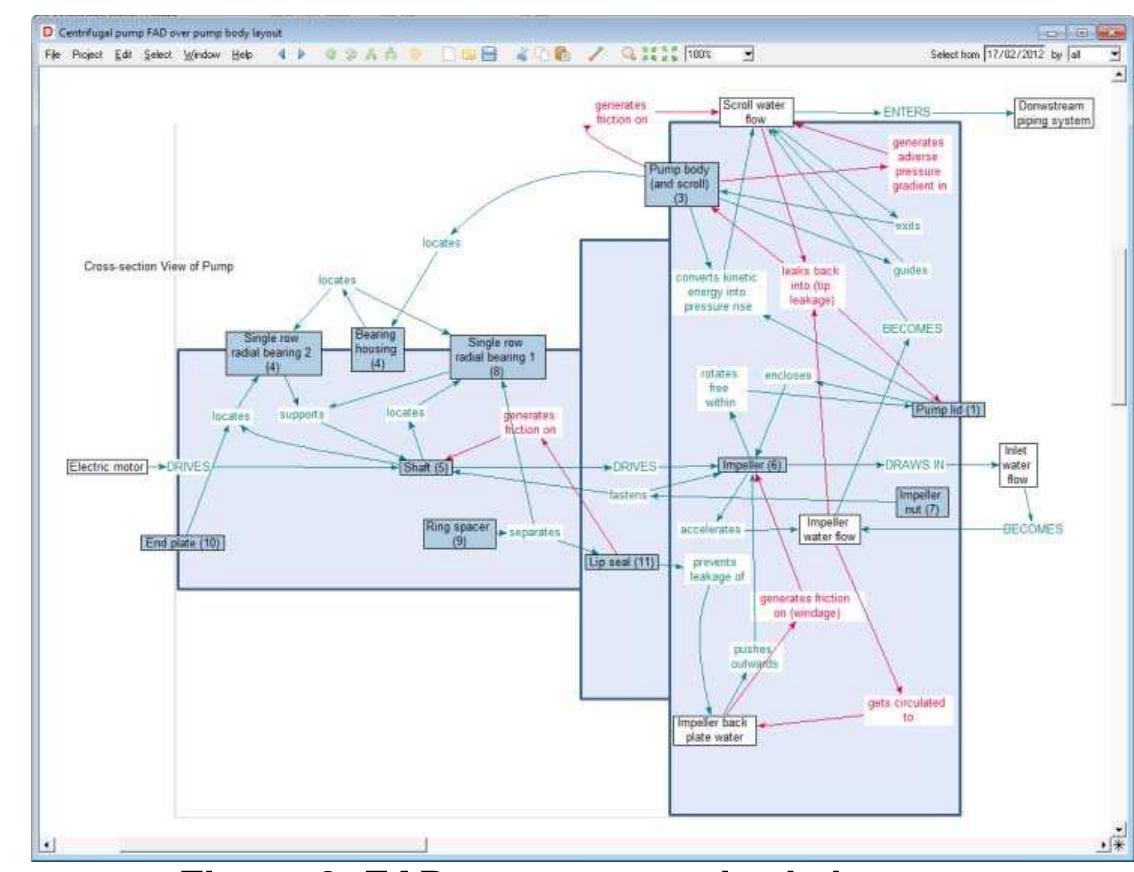
Task: Select the End plate (10) block
Action: (182, 543)
